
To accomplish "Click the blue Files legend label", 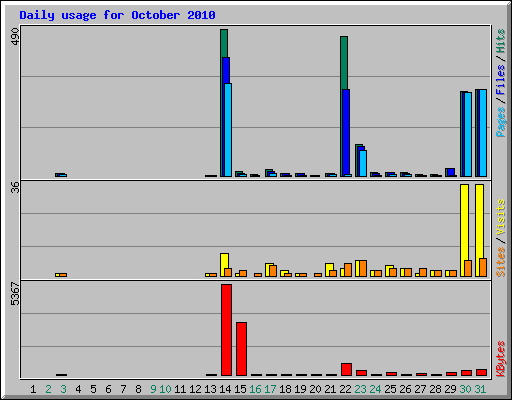I will 500,80.
